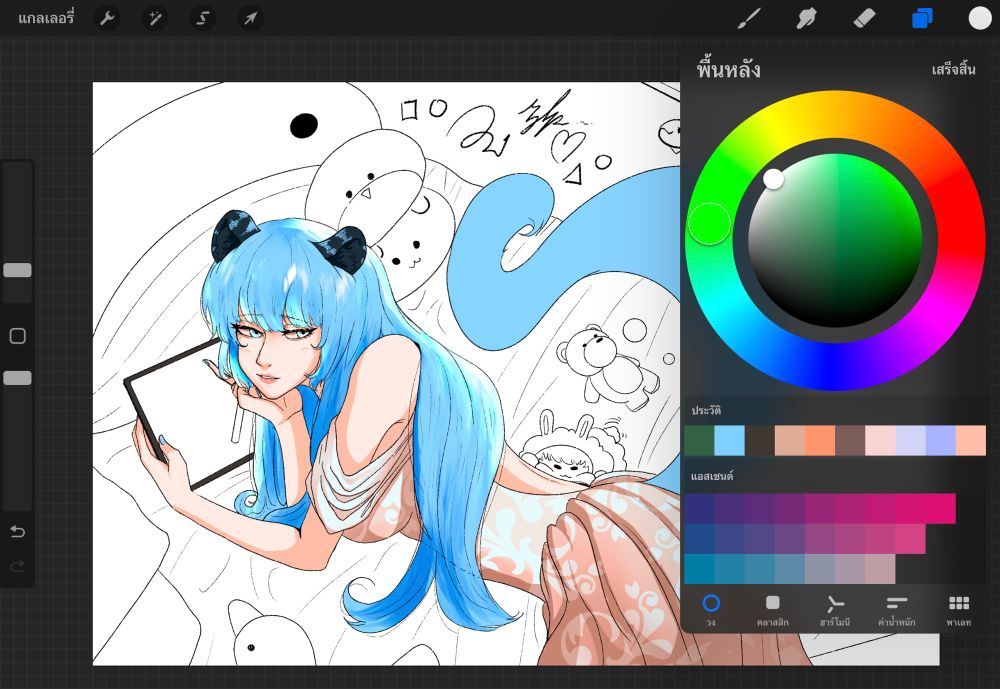Pick the orange history swatch
1000x689 pixels.
click(x=820, y=441)
